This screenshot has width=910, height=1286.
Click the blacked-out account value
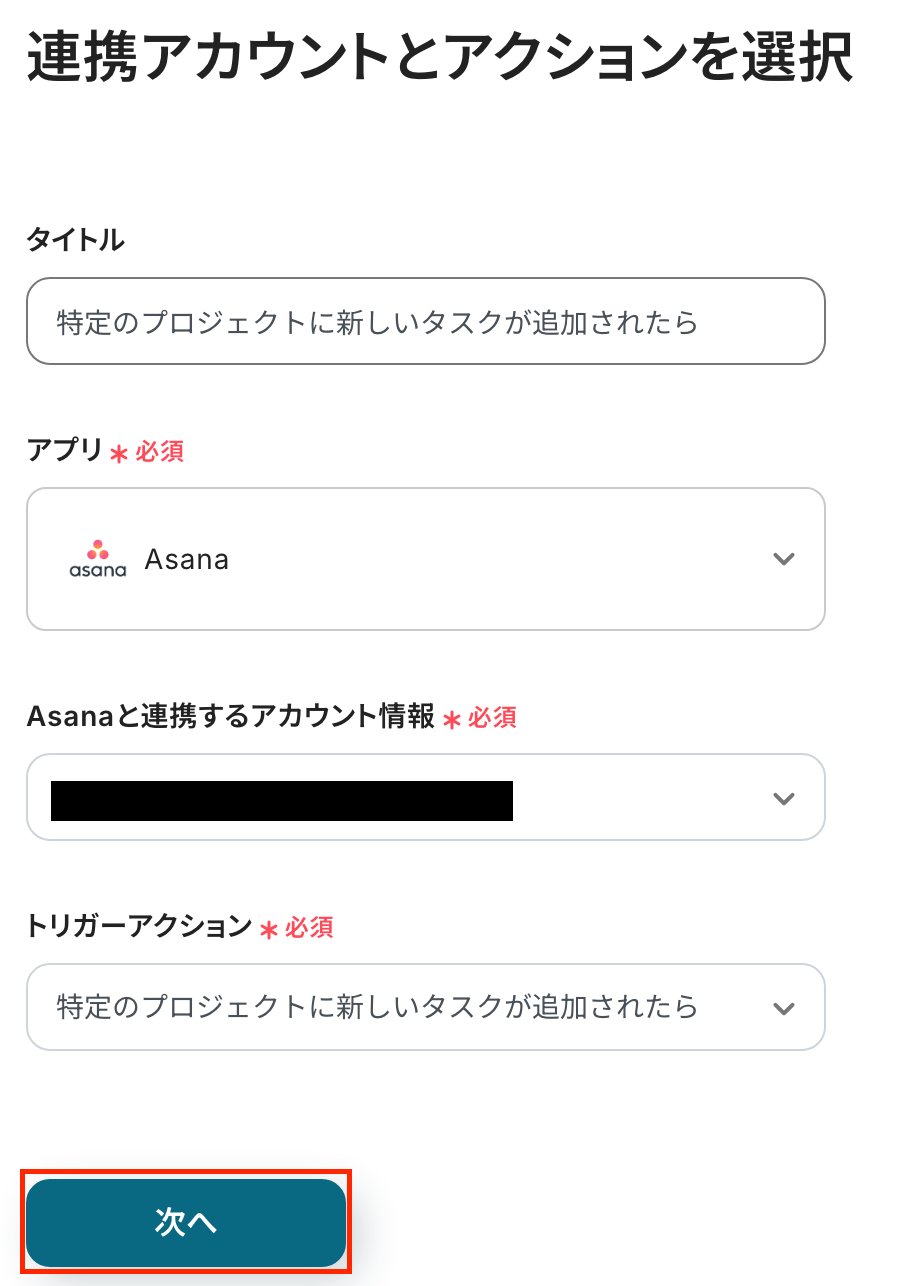pos(282,801)
